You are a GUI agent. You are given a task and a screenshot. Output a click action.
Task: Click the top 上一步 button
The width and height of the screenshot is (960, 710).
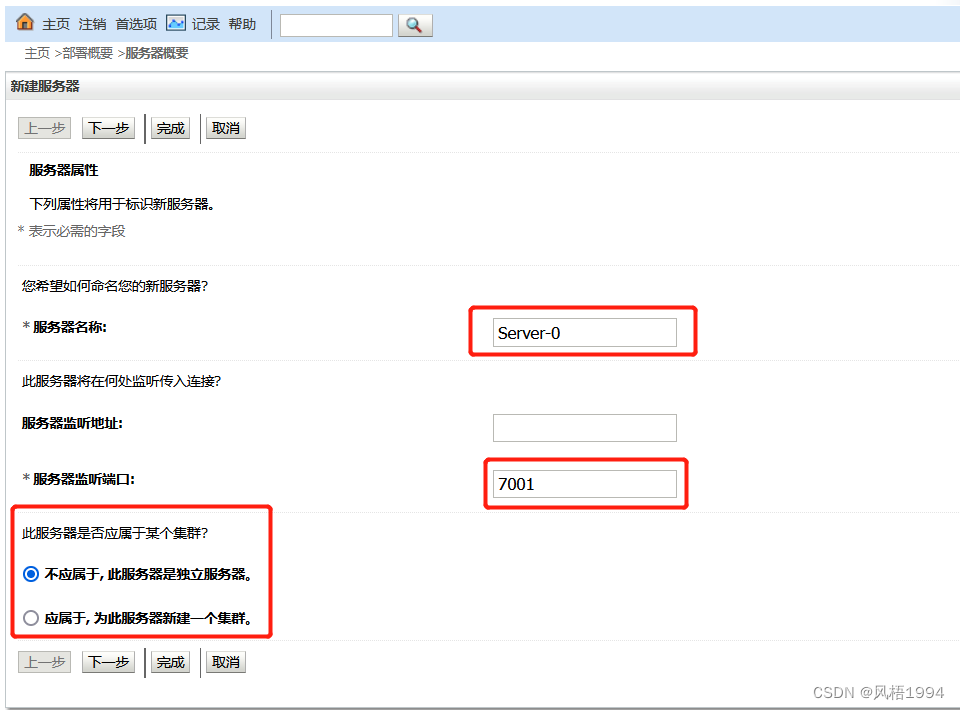click(45, 129)
